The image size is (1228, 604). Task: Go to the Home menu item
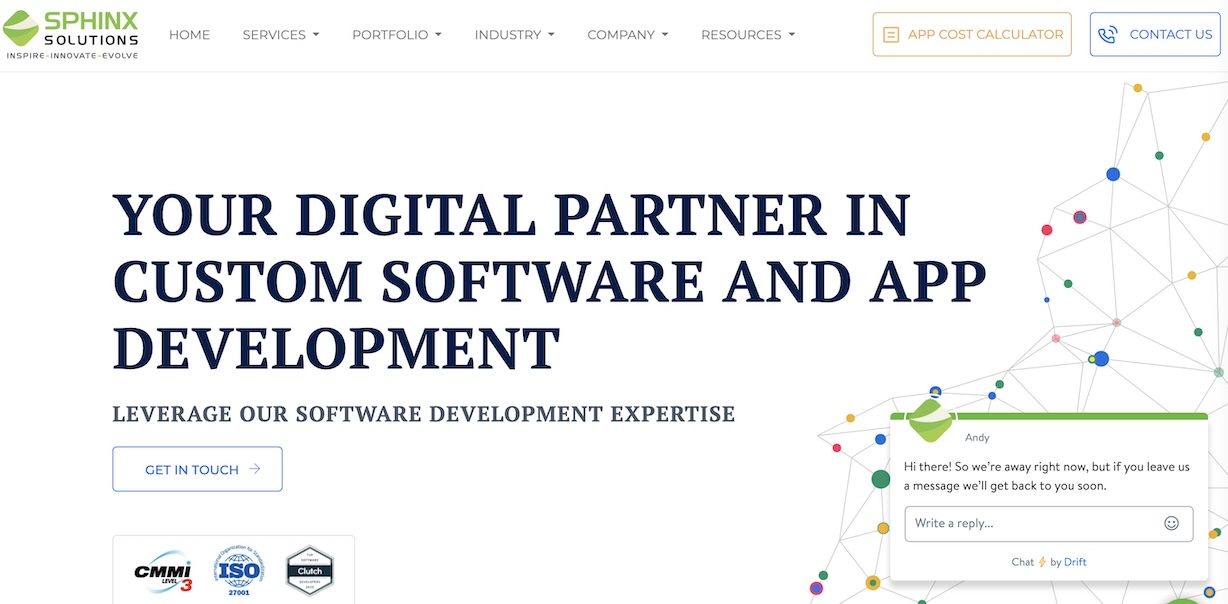coord(189,34)
